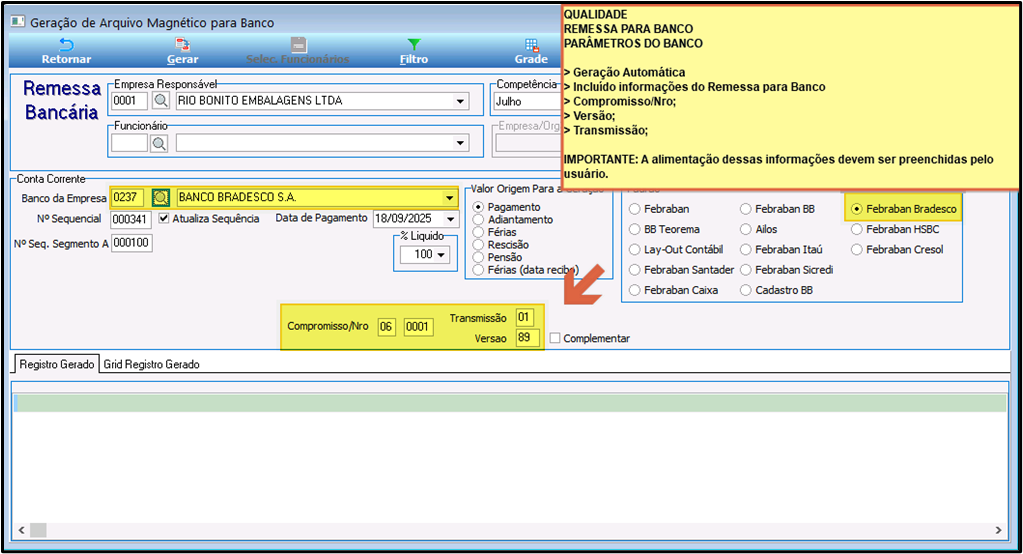
Task: Select the Febraban Sicredi radio
Action: tap(746, 269)
